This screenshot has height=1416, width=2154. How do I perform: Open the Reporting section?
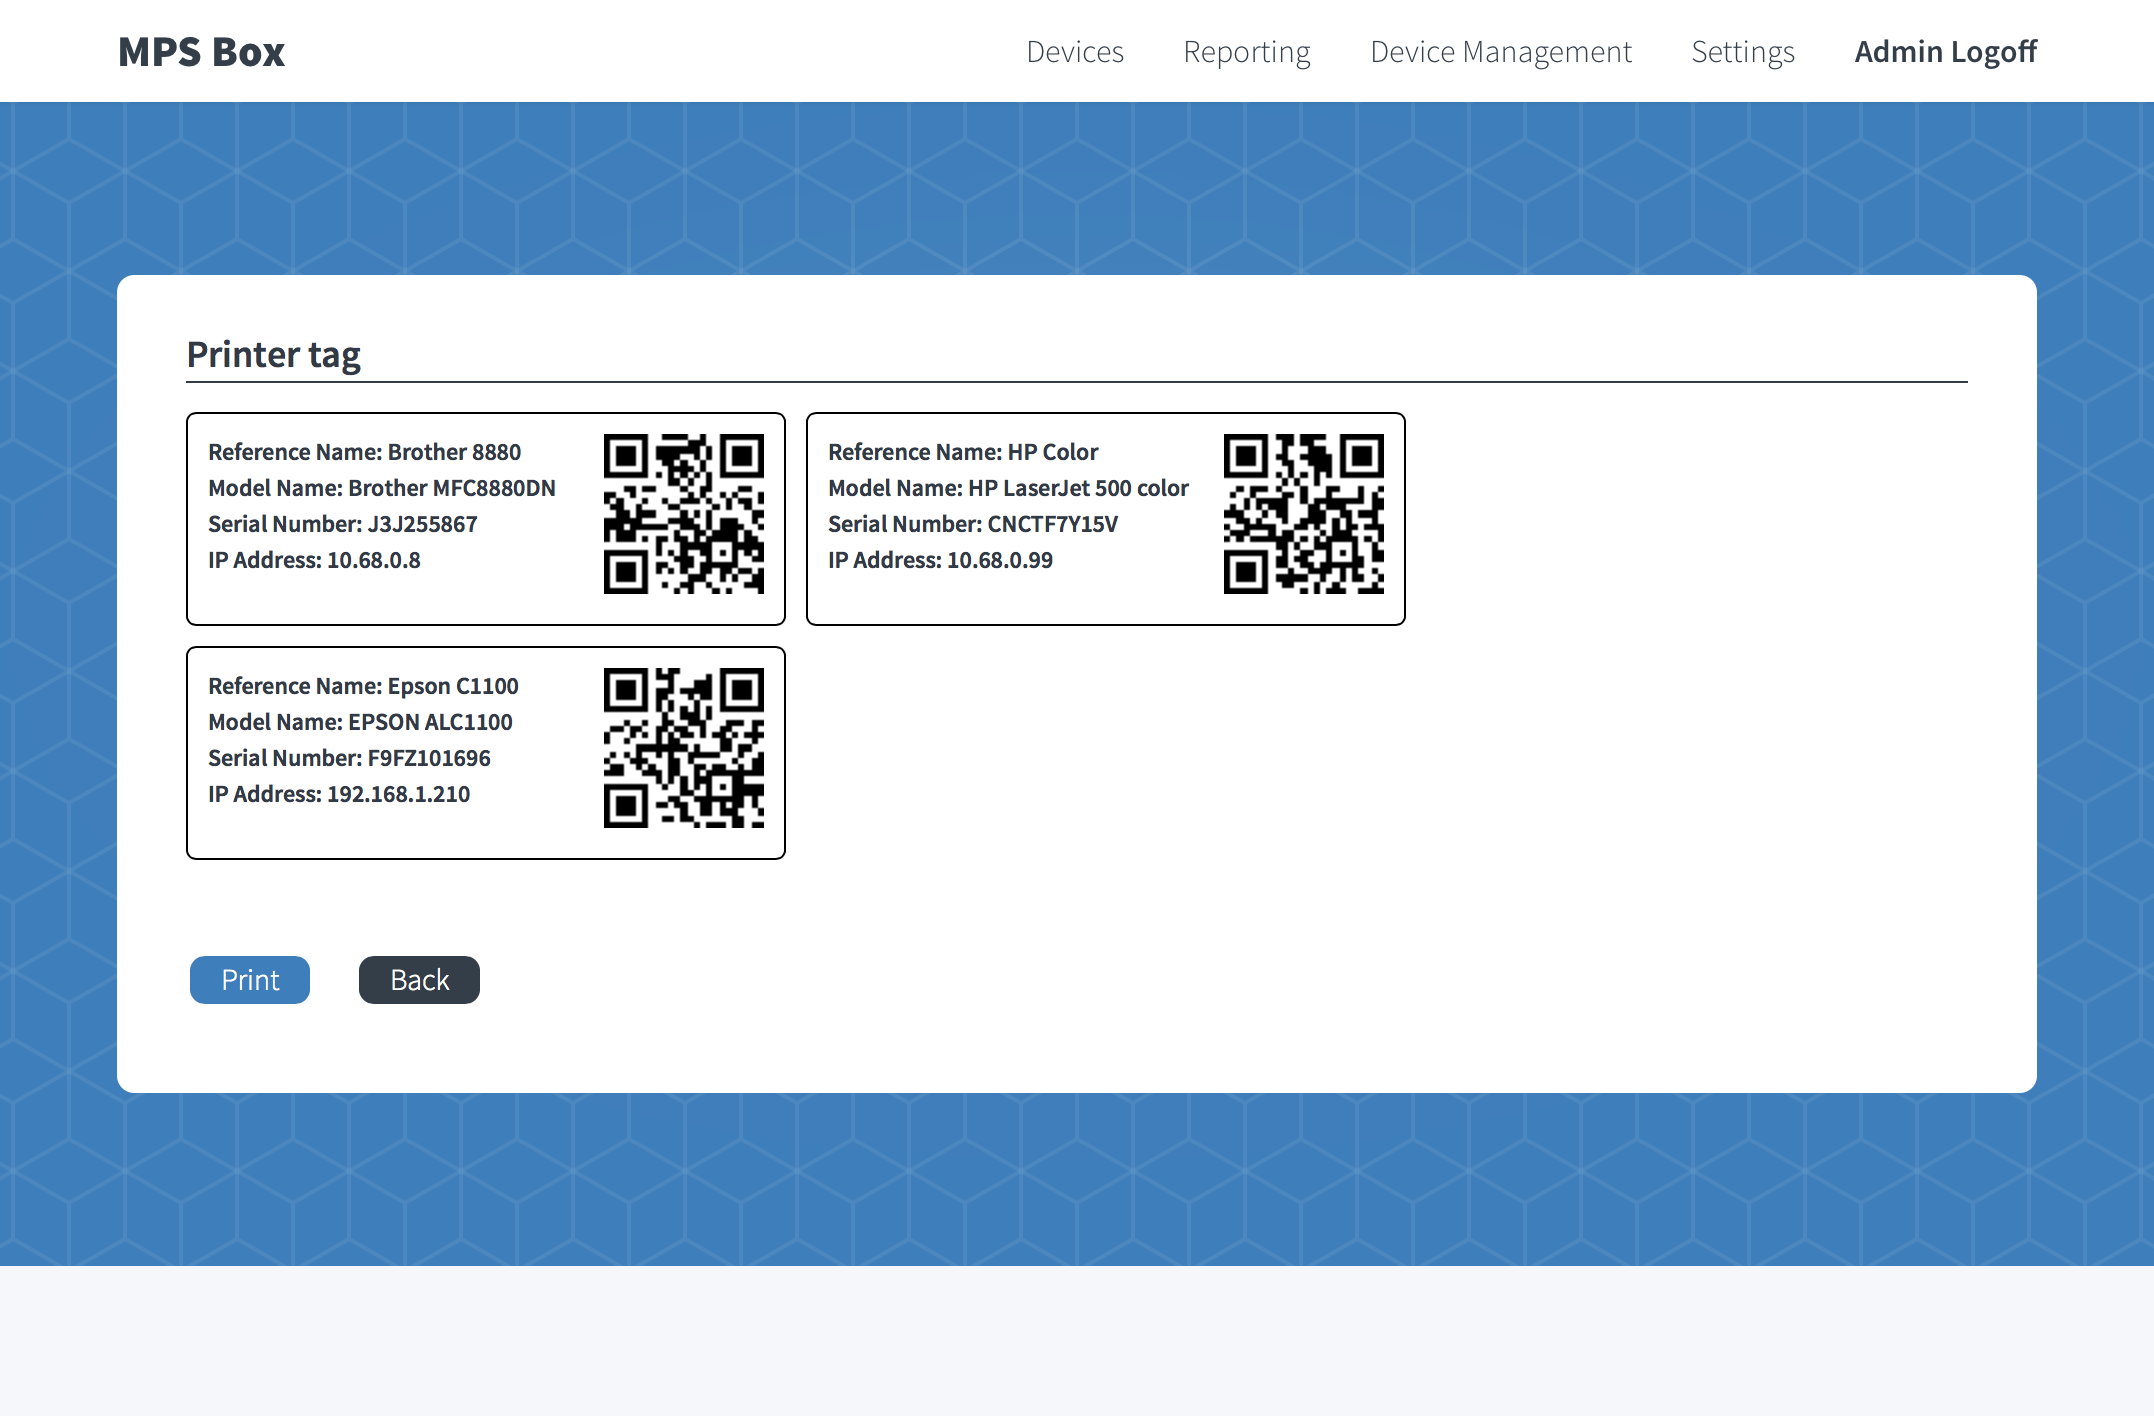coord(1246,51)
